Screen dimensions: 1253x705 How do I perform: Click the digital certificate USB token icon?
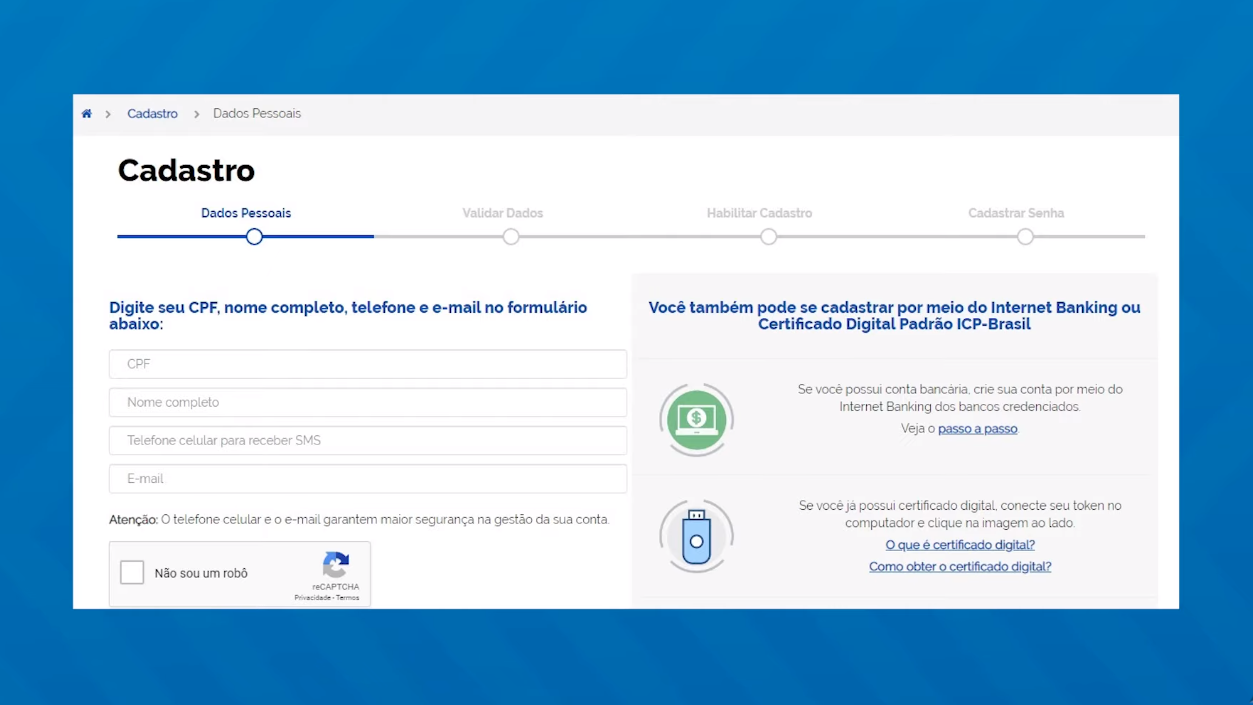(697, 536)
